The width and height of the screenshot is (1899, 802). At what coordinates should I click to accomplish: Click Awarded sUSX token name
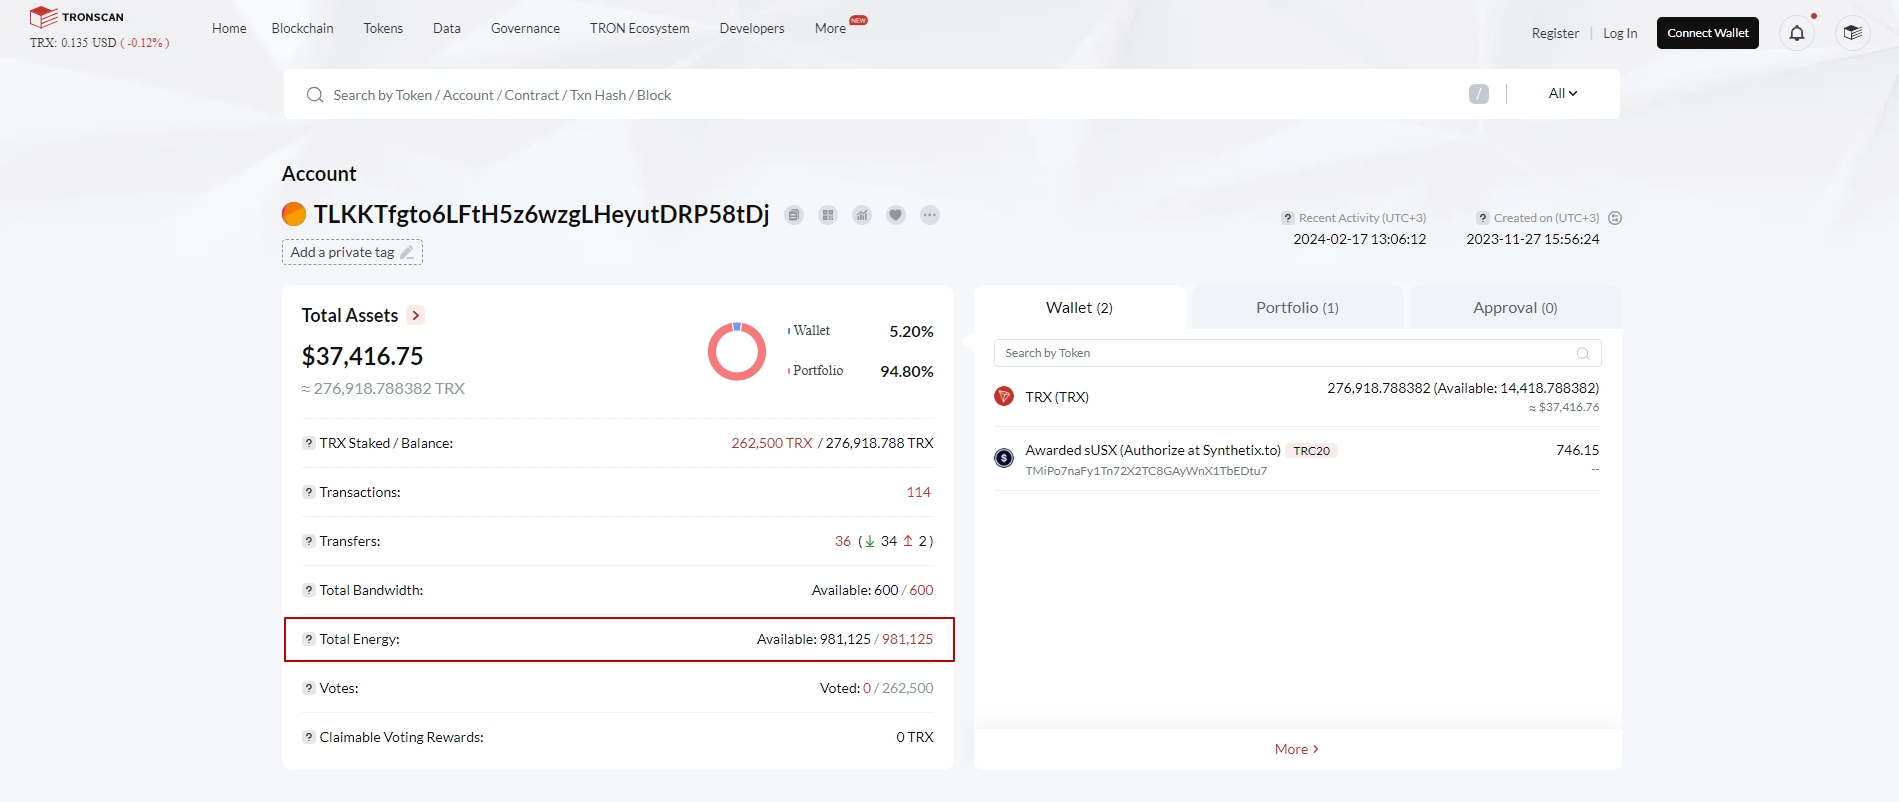click(x=1153, y=450)
